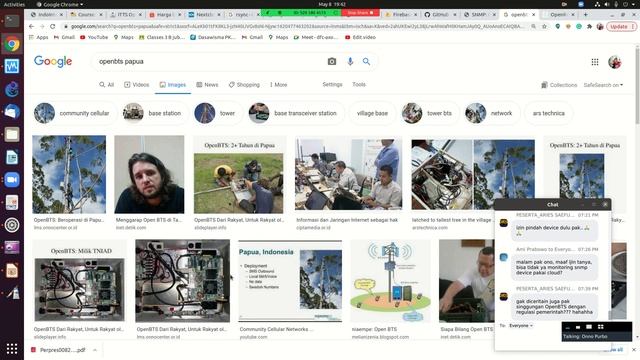Image resolution: width=640 pixels, height=360 pixels.
Task: Expand SafeSearch on dropdown
Action: pos(603,85)
